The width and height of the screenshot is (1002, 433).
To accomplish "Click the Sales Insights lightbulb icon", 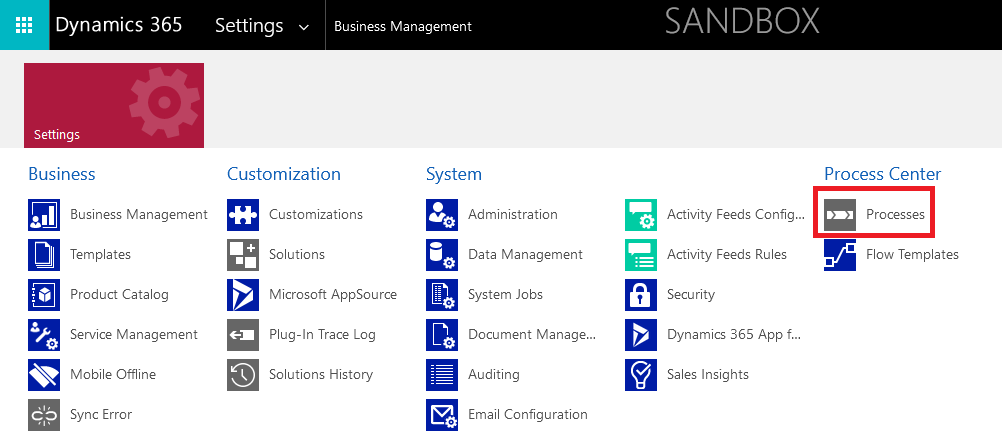I will coord(641,375).
